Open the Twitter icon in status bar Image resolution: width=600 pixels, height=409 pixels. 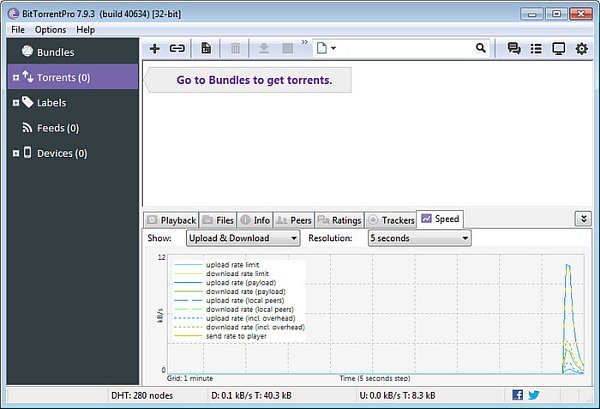click(x=534, y=395)
